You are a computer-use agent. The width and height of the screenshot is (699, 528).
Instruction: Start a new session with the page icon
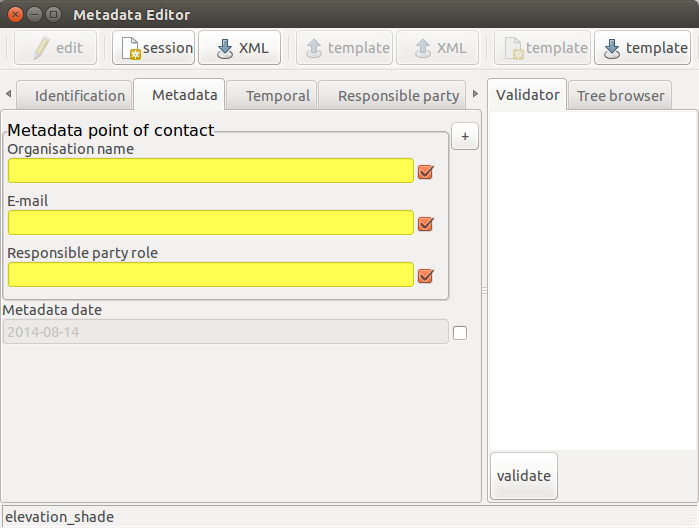pos(153,48)
